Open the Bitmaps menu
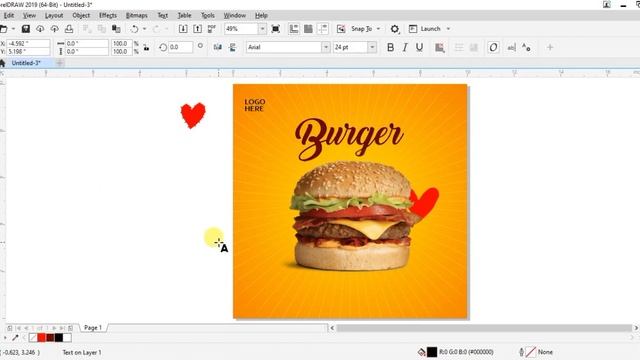Screen dimensions: 640x360 136,16
